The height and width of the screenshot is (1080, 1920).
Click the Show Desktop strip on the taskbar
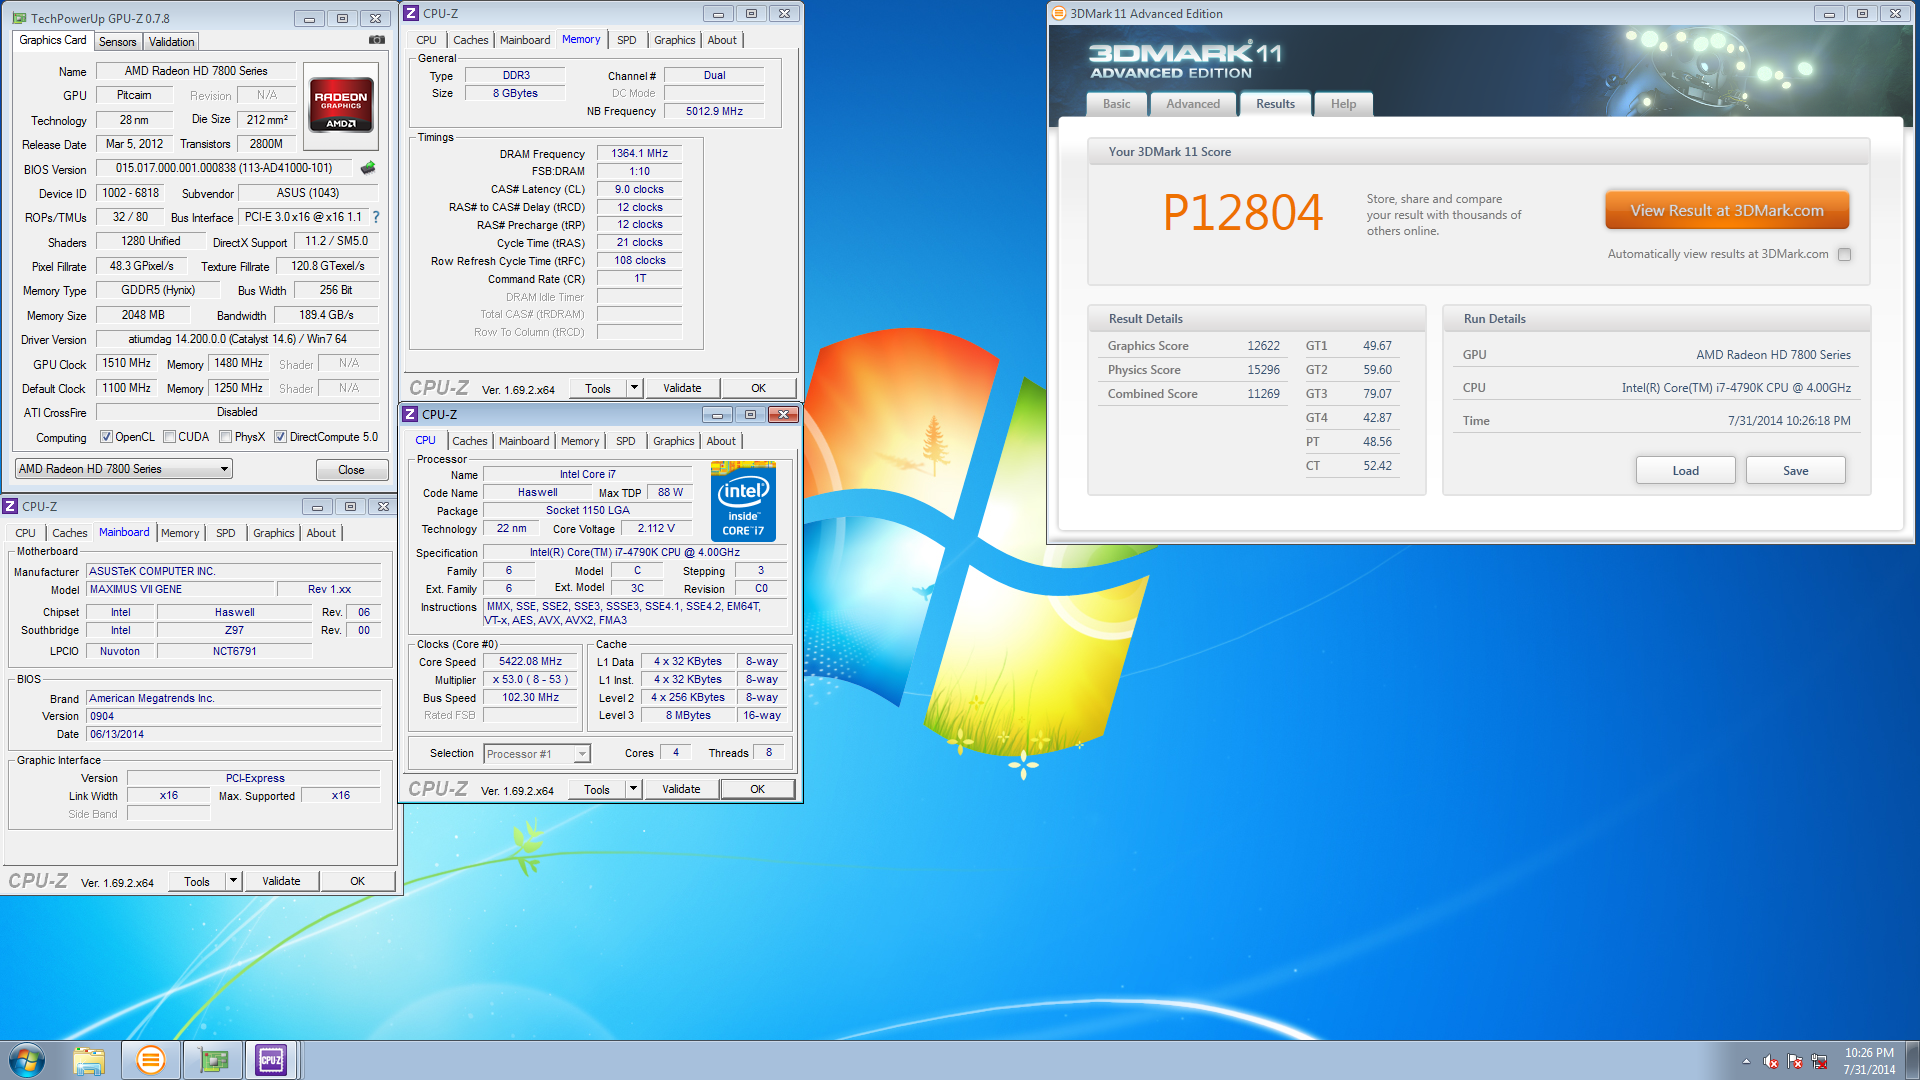pyautogui.click(x=1912, y=1061)
